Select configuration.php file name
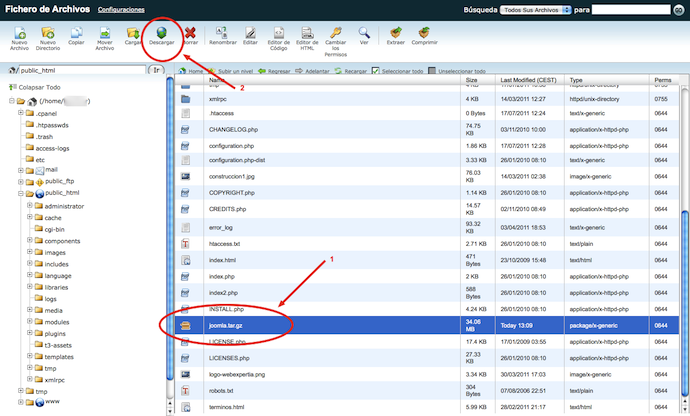 [x=231, y=146]
